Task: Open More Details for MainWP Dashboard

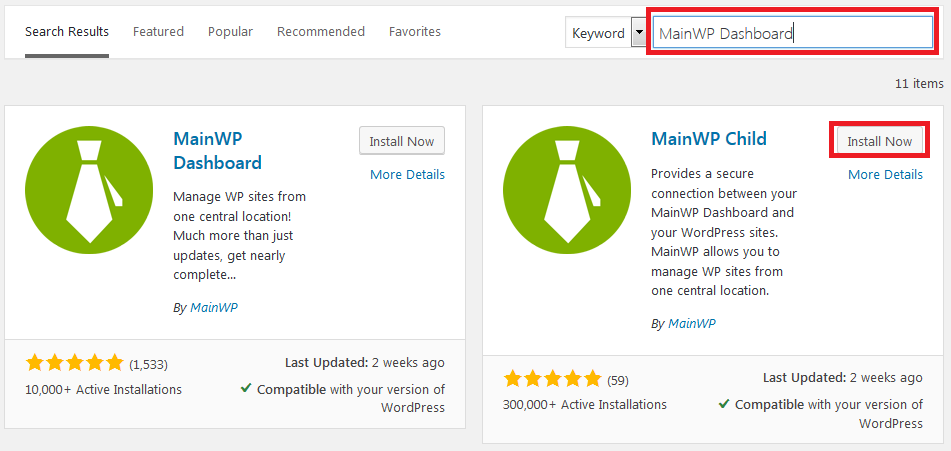Action: [407, 175]
